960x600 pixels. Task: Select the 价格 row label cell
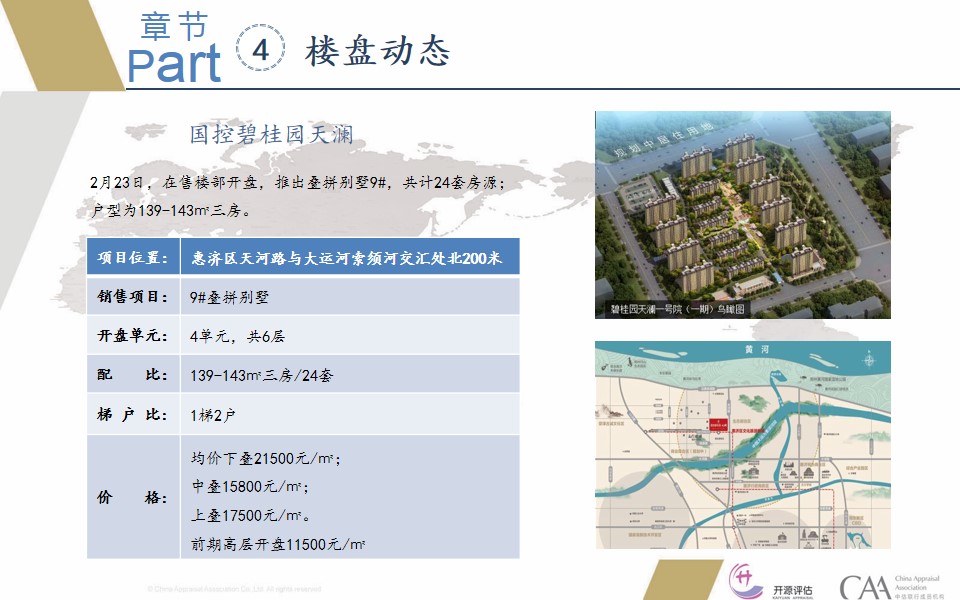133,497
